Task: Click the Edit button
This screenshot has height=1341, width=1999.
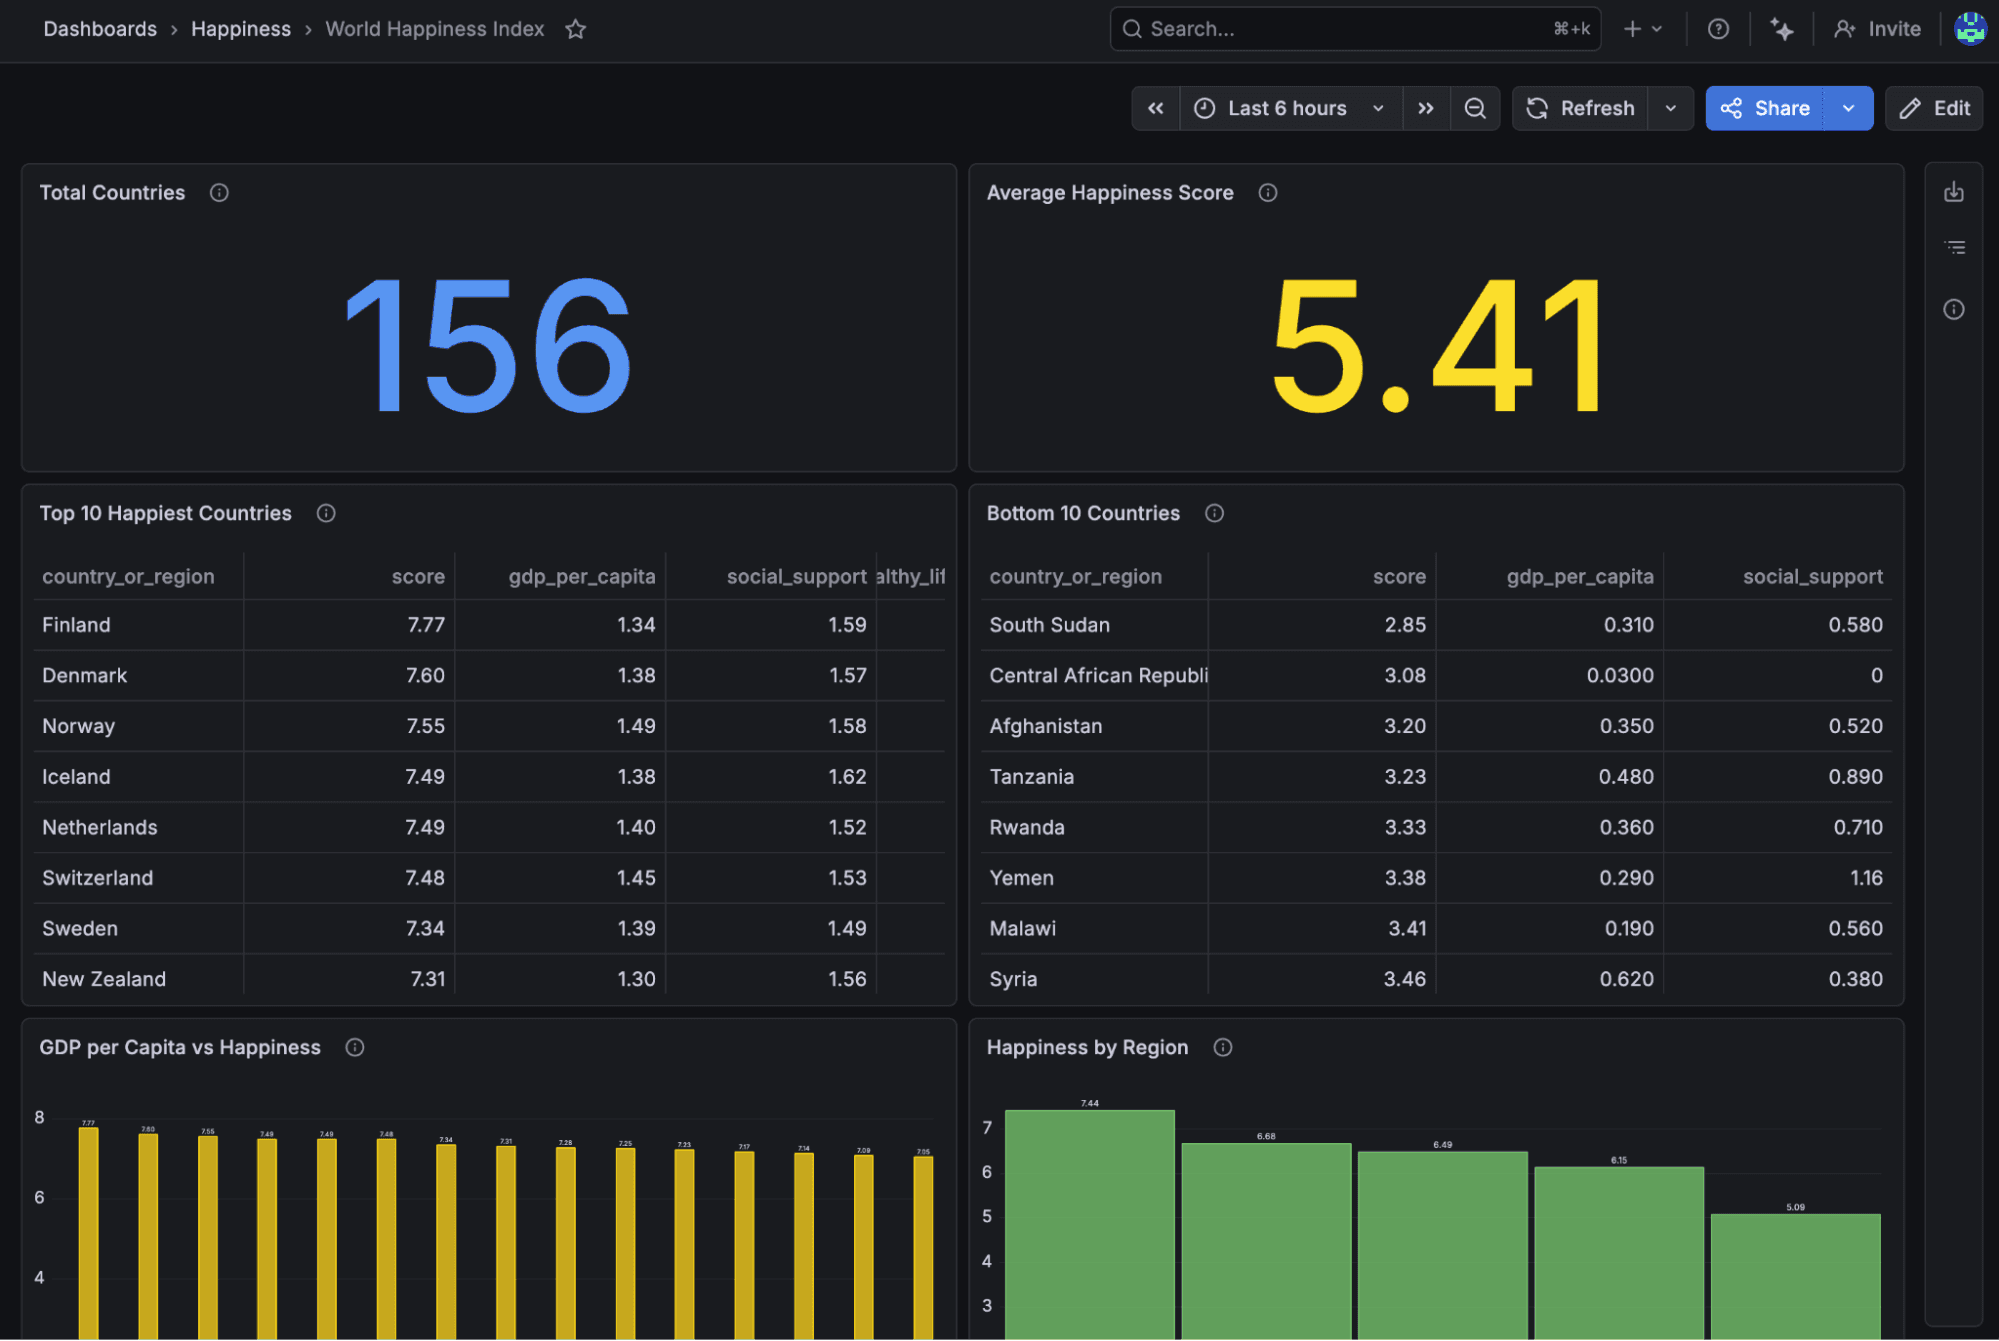Action: coord(1933,108)
